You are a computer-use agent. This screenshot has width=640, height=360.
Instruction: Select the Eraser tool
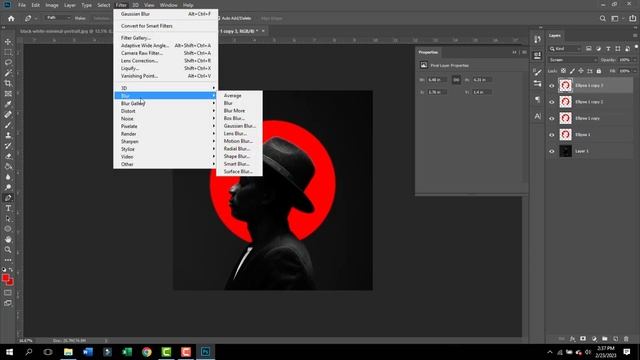[8, 156]
